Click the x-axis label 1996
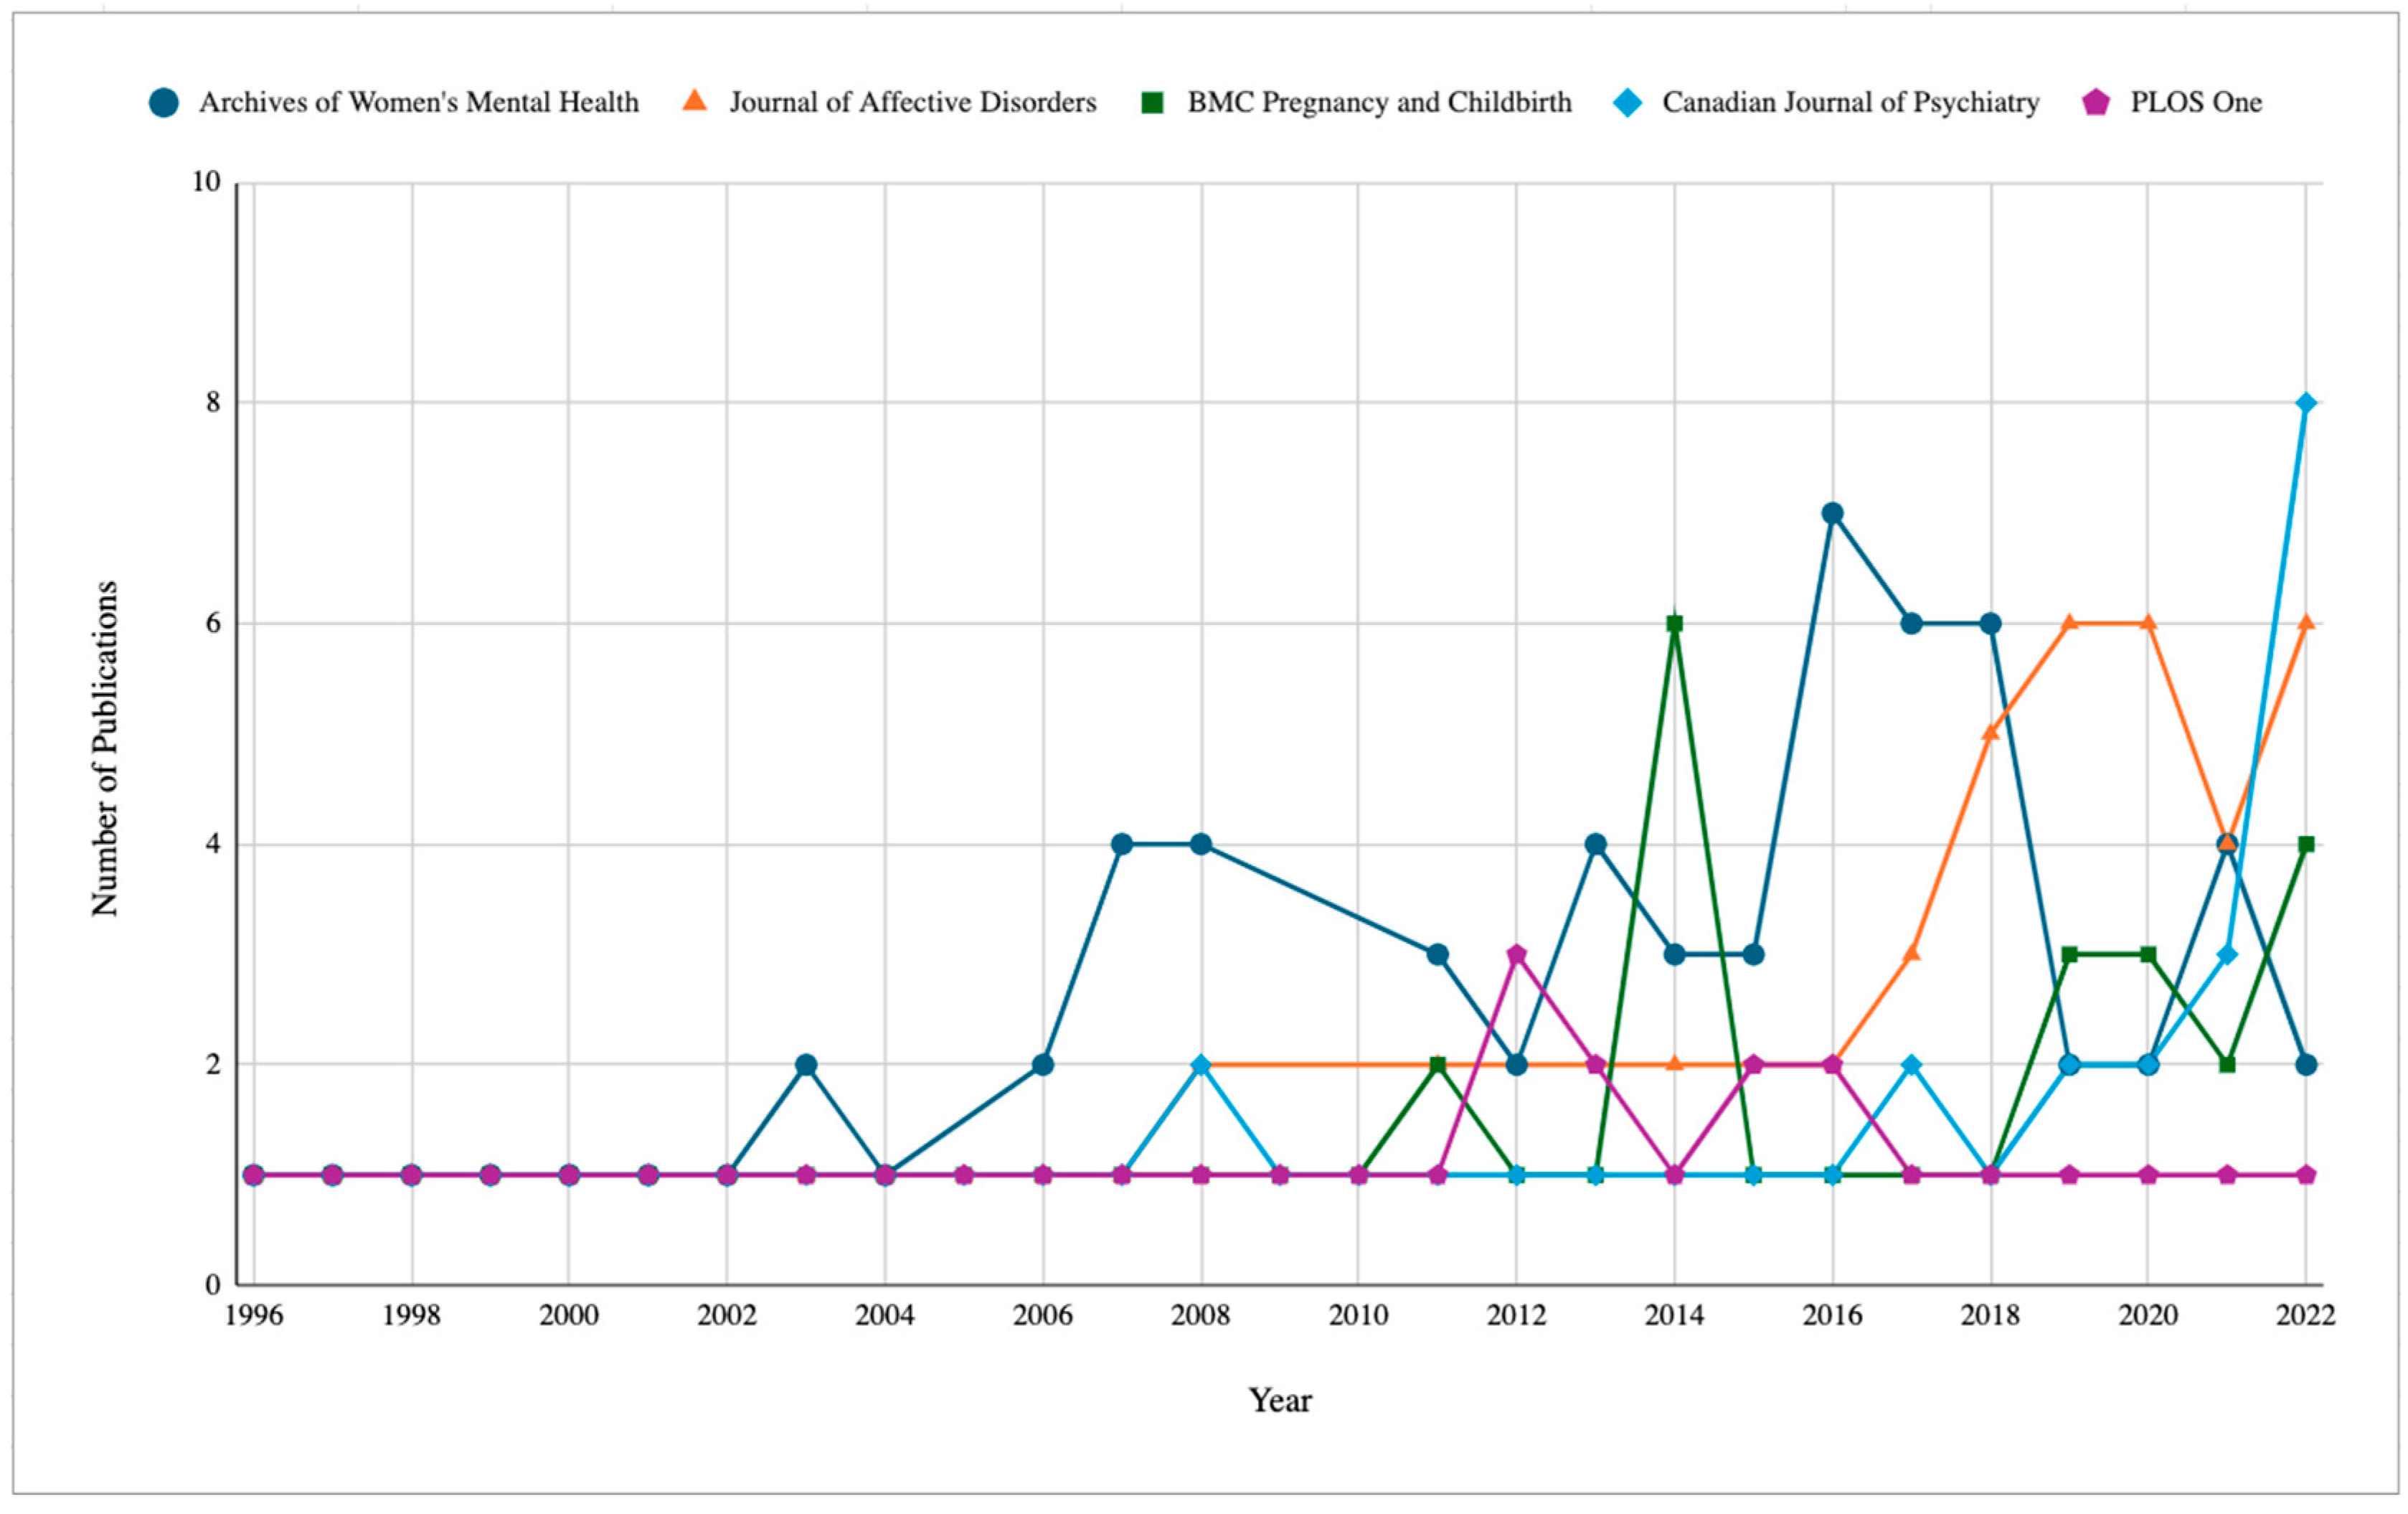 pos(254,1315)
